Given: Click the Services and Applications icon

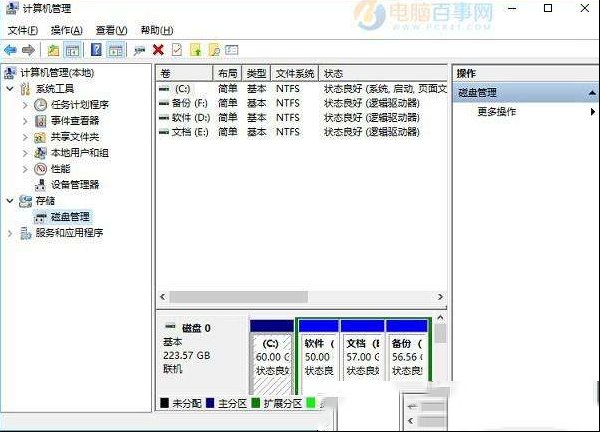Looking at the screenshot, I should 25,233.
